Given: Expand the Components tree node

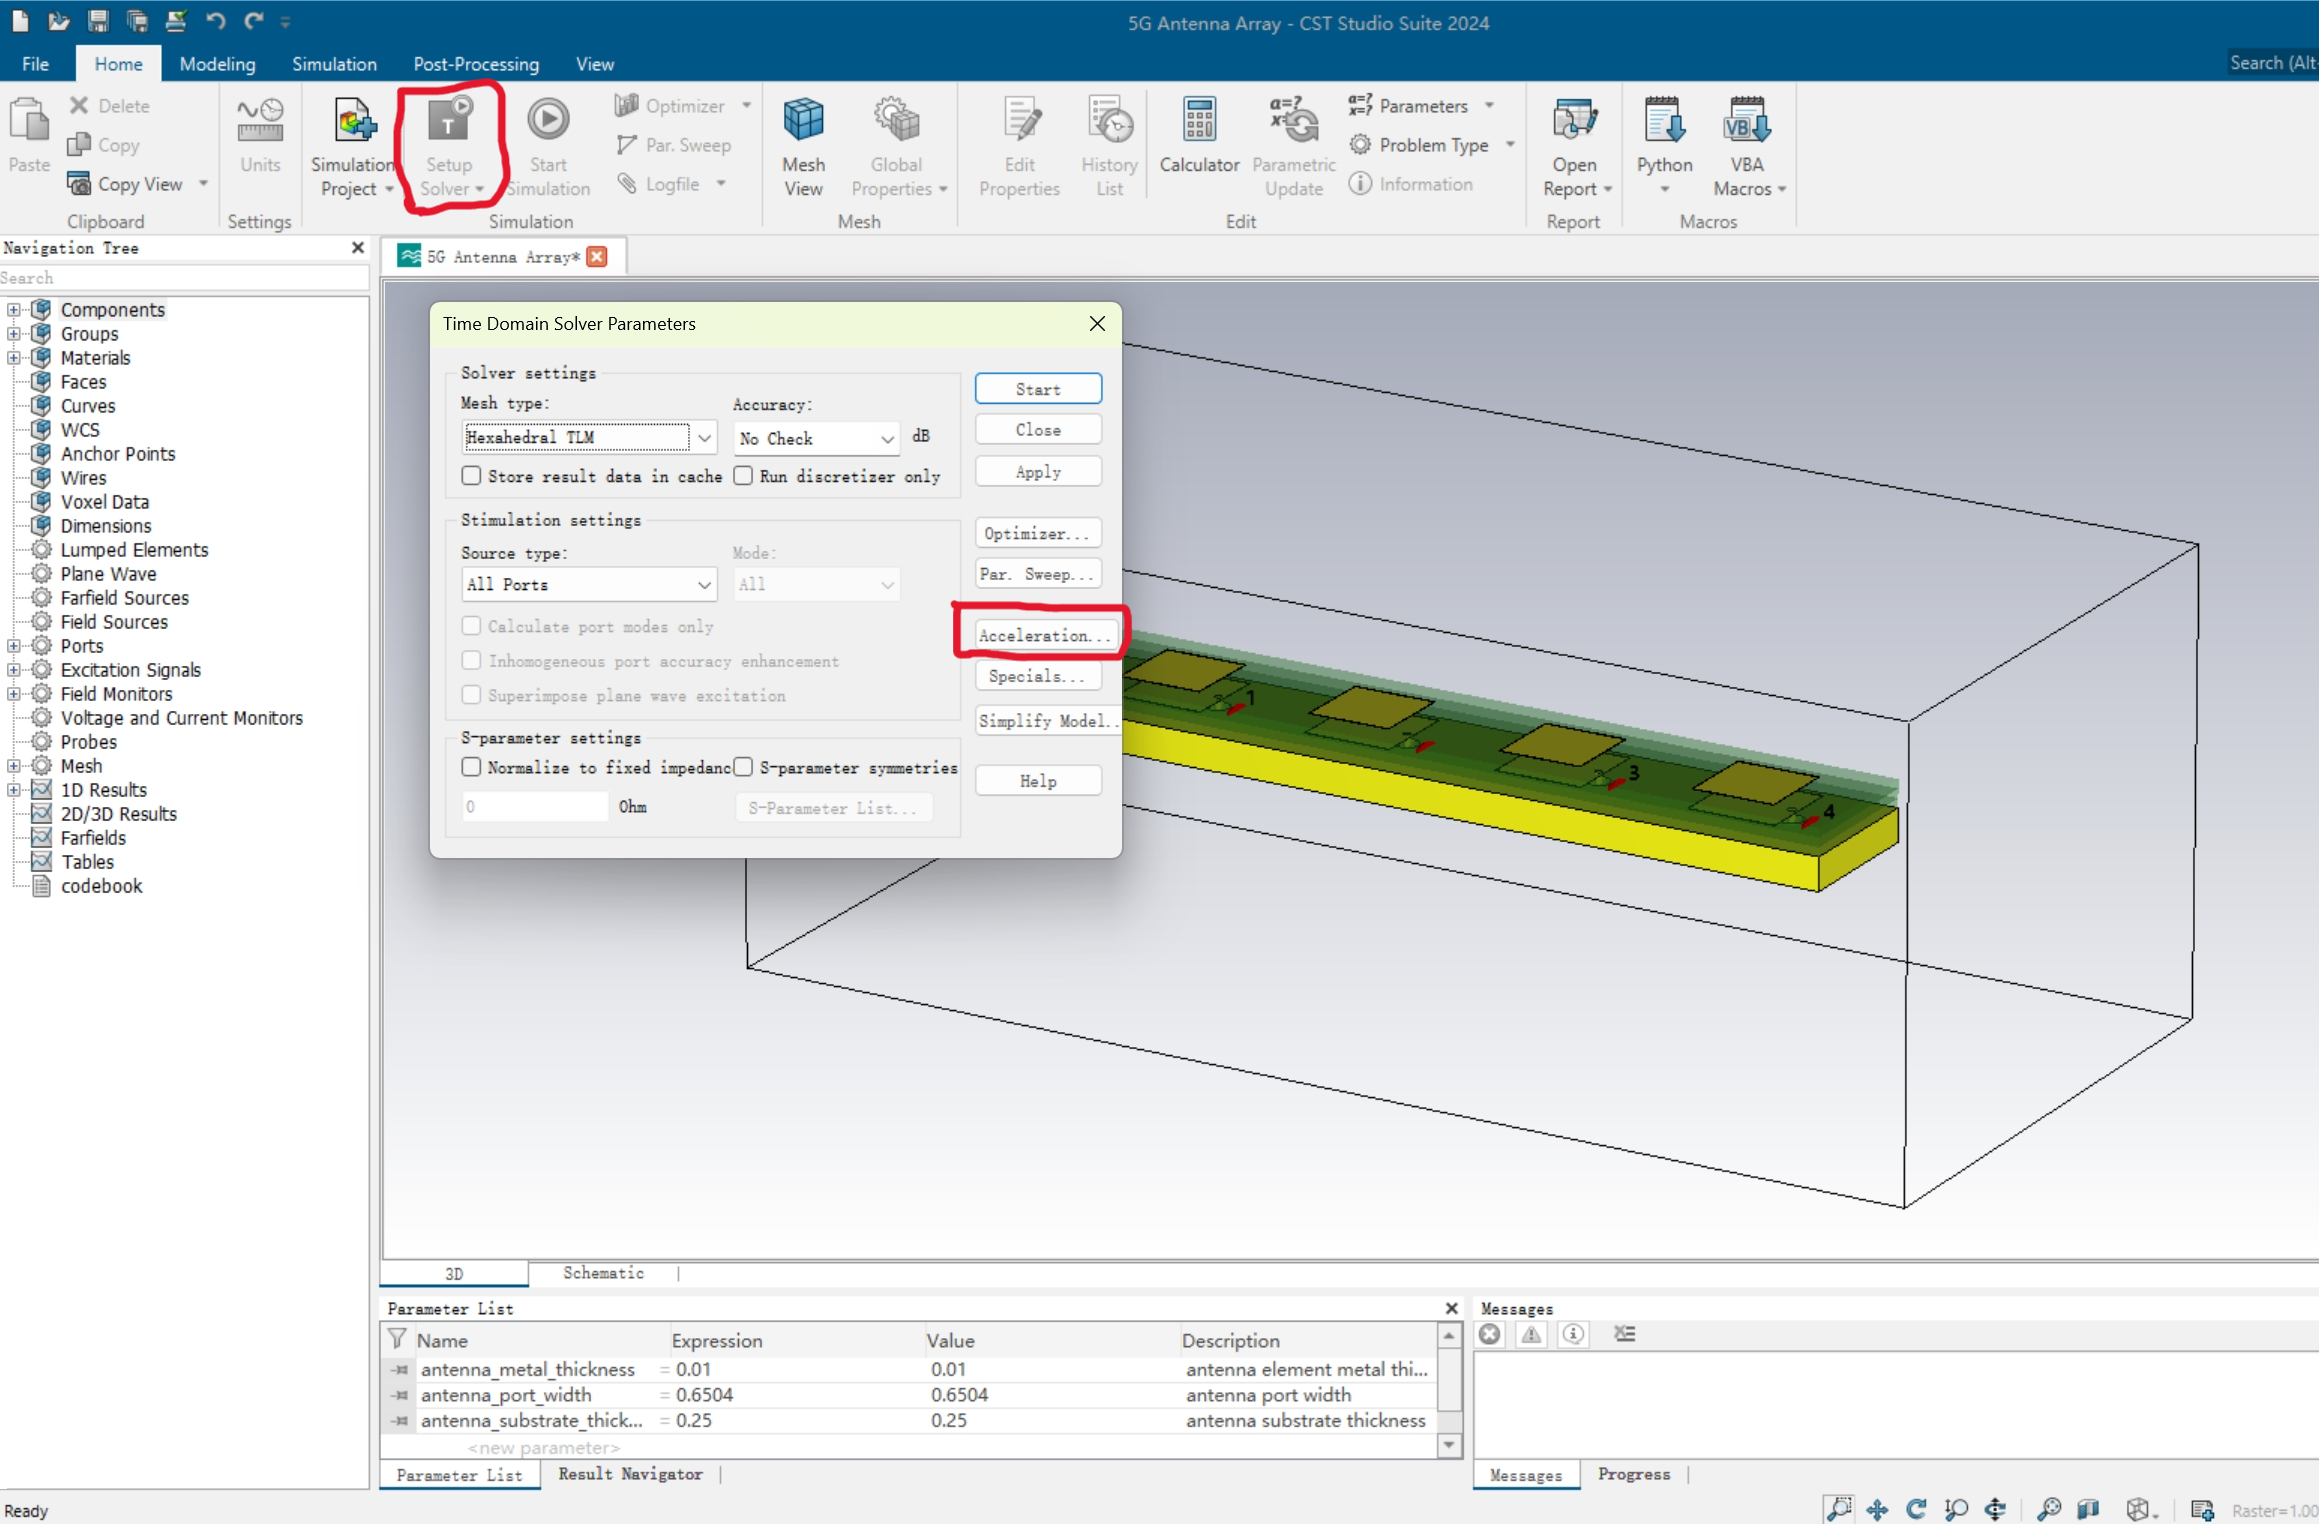Looking at the screenshot, I should [x=13, y=310].
